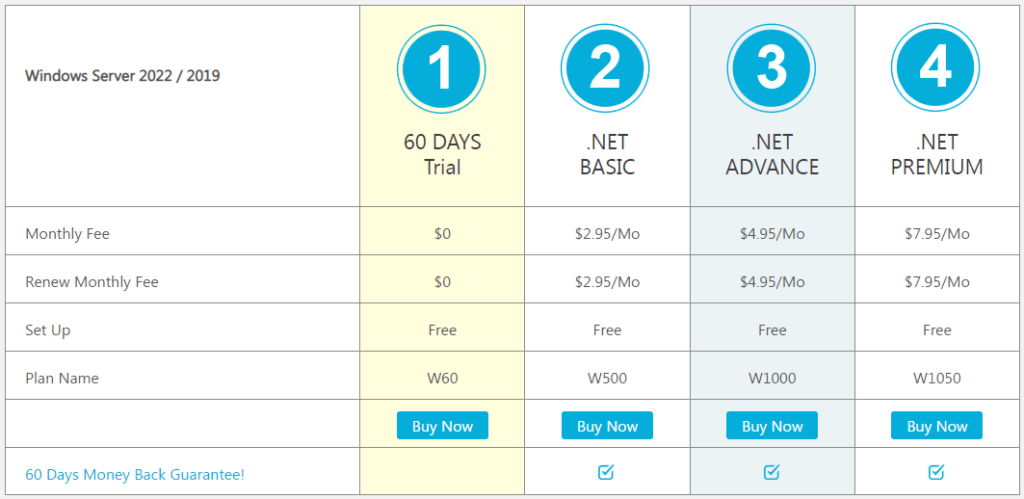Screen dimensions: 1024x499
Task: Select the .NET ADVANCE heading
Action: click(772, 154)
